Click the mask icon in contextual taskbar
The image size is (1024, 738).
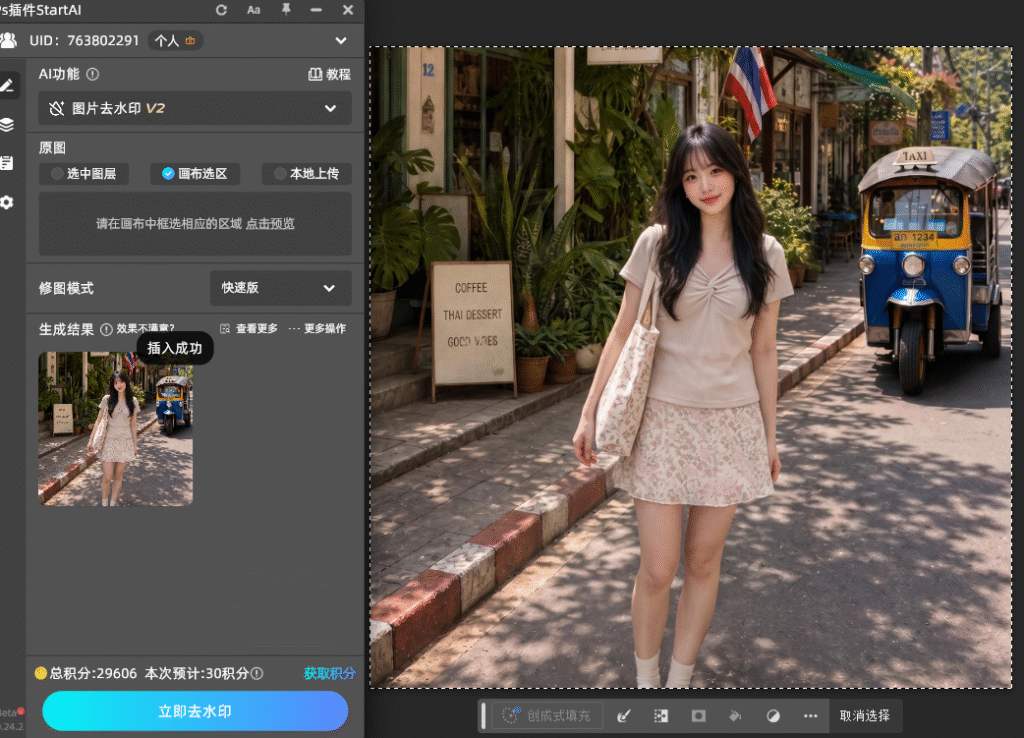[698, 716]
